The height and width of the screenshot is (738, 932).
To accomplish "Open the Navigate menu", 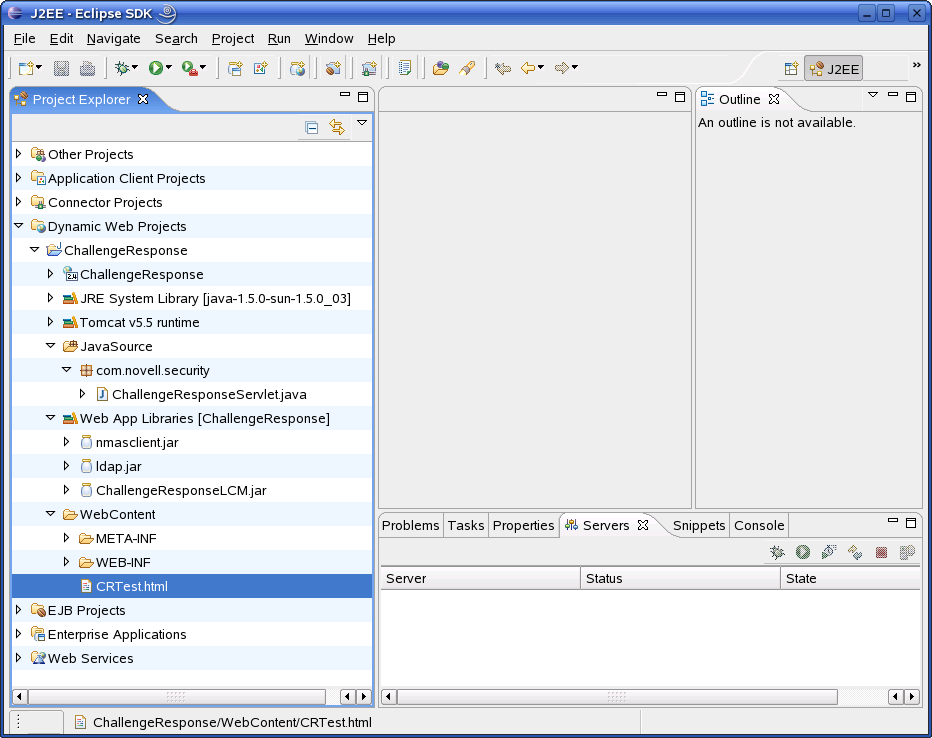I will click(x=113, y=38).
